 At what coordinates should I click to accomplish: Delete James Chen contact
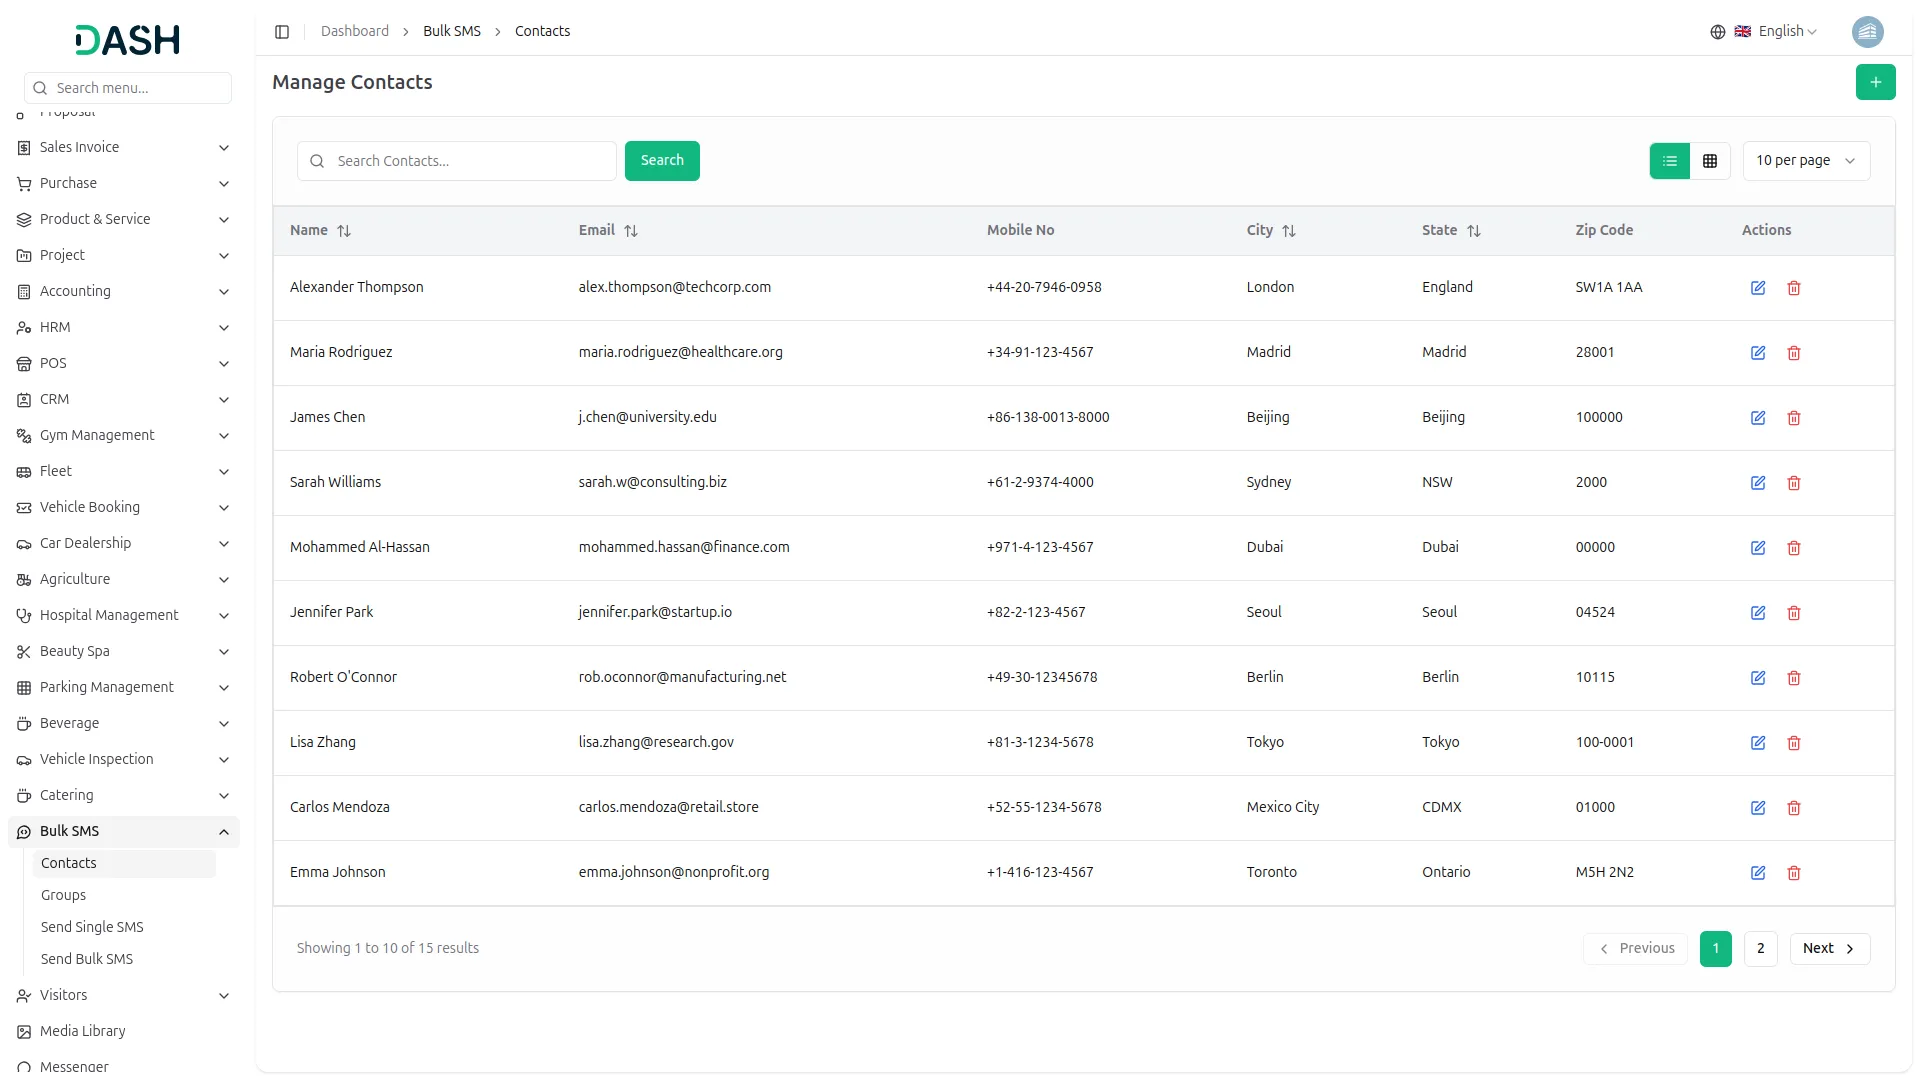click(1794, 418)
